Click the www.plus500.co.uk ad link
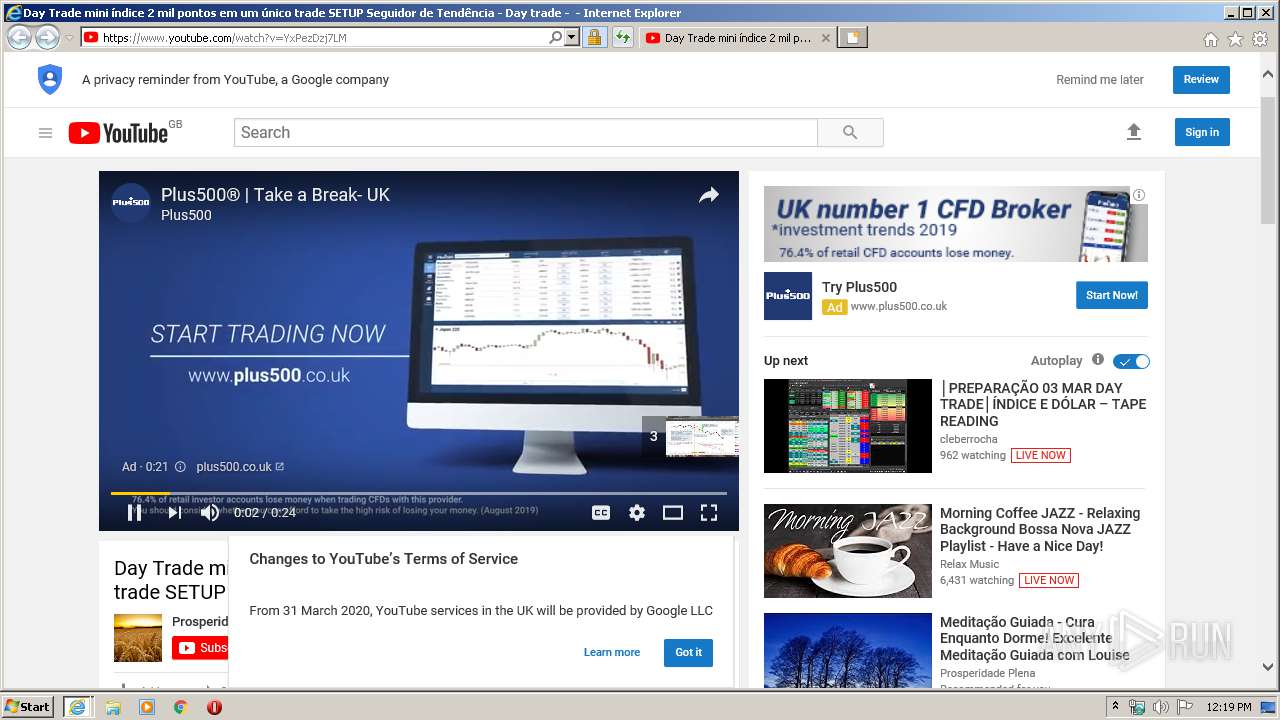Image resolution: width=1280 pixels, height=720 pixels. click(x=899, y=307)
